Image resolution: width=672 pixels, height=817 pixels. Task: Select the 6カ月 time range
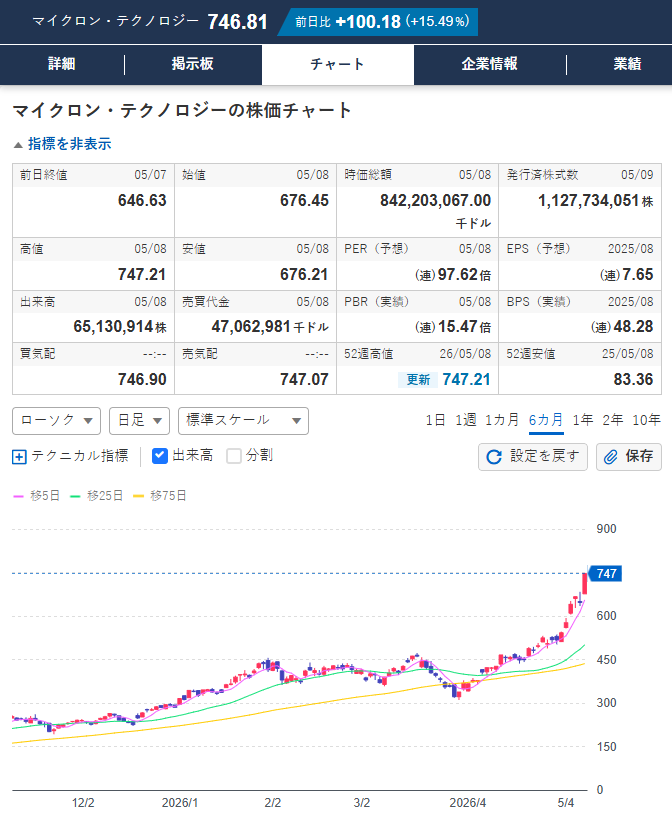click(x=546, y=420)
